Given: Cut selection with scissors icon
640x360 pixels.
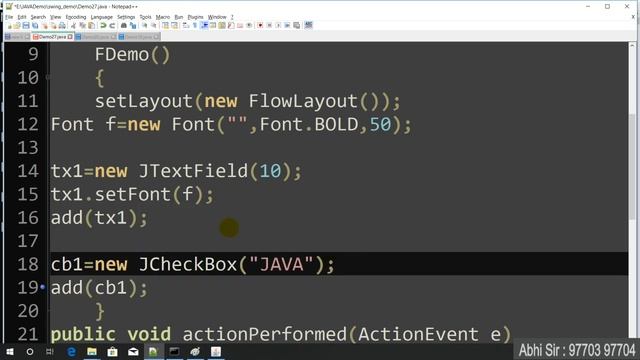Looking at the screenshot, I should [x=73, y=25].
